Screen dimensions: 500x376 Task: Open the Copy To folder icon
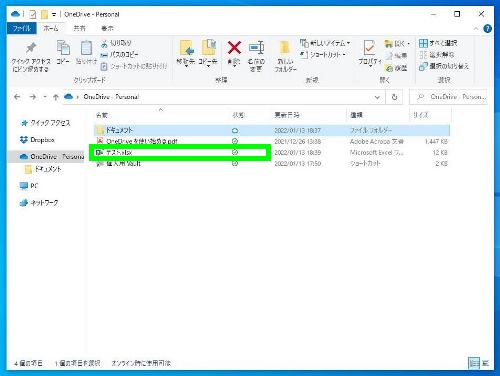pos(208,53)
